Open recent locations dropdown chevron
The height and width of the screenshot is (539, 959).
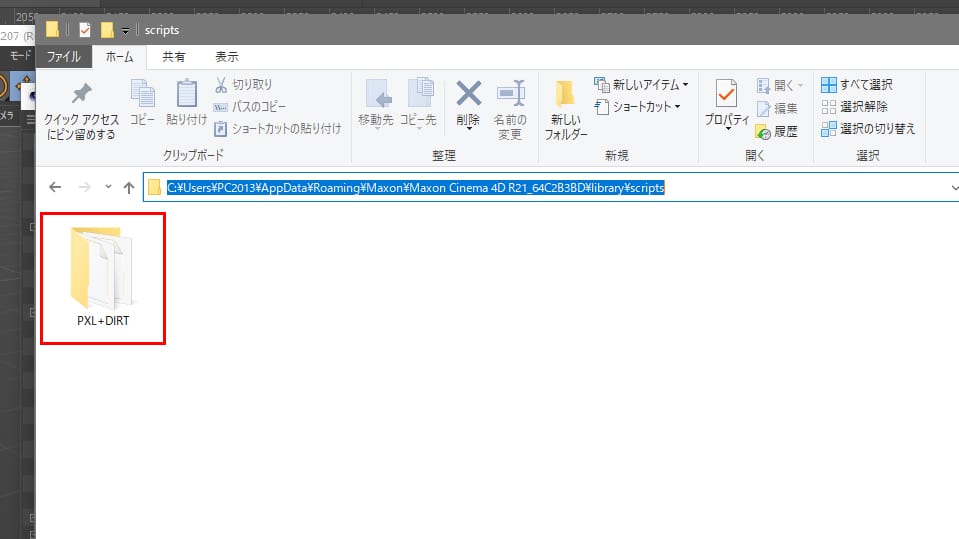[108, 187]
